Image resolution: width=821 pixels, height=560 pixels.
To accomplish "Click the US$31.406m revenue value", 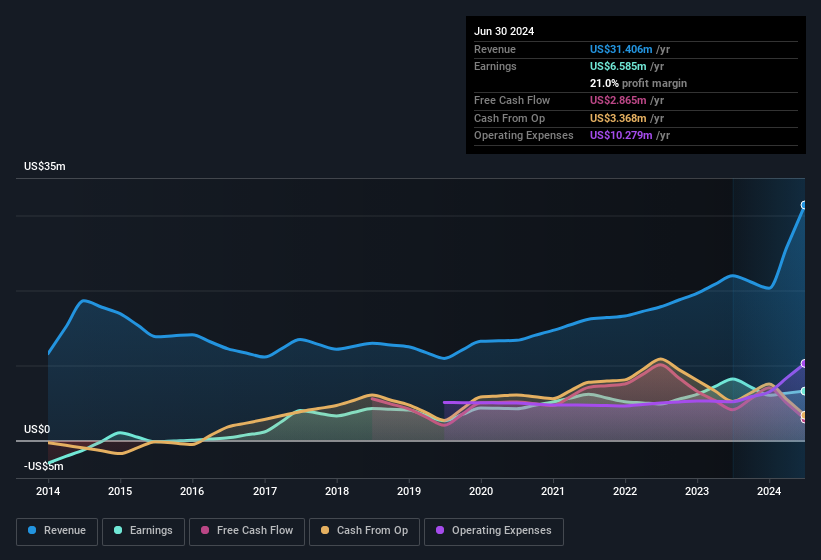I will (x=621, y=49).
